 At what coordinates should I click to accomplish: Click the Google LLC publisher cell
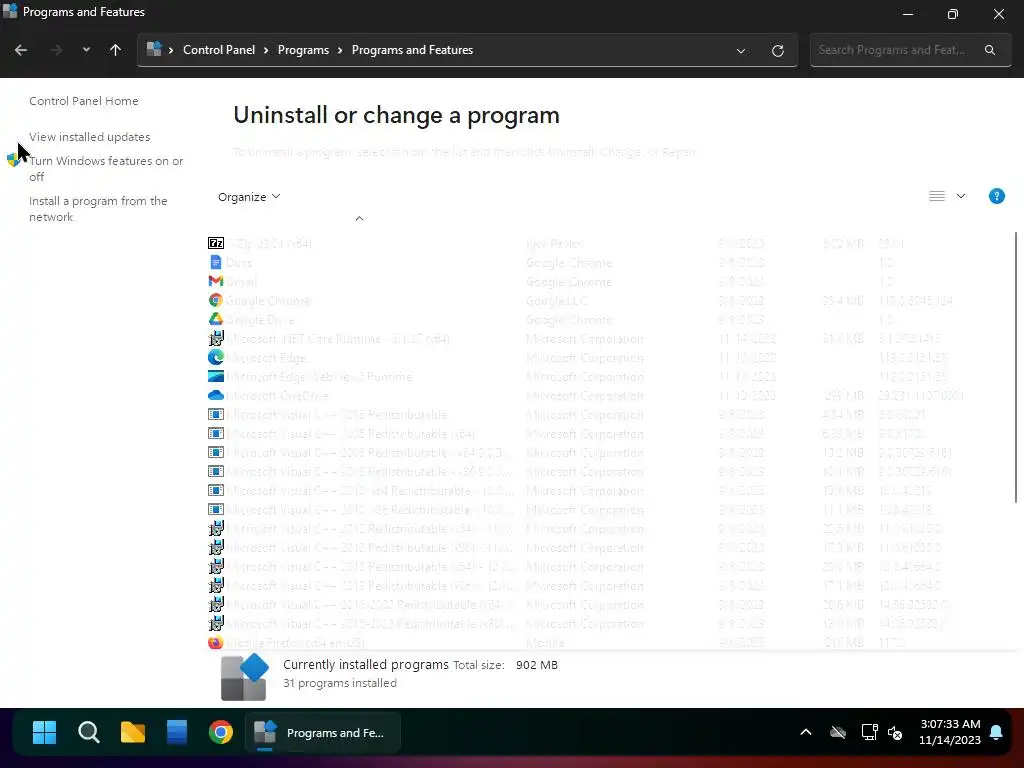557,300
